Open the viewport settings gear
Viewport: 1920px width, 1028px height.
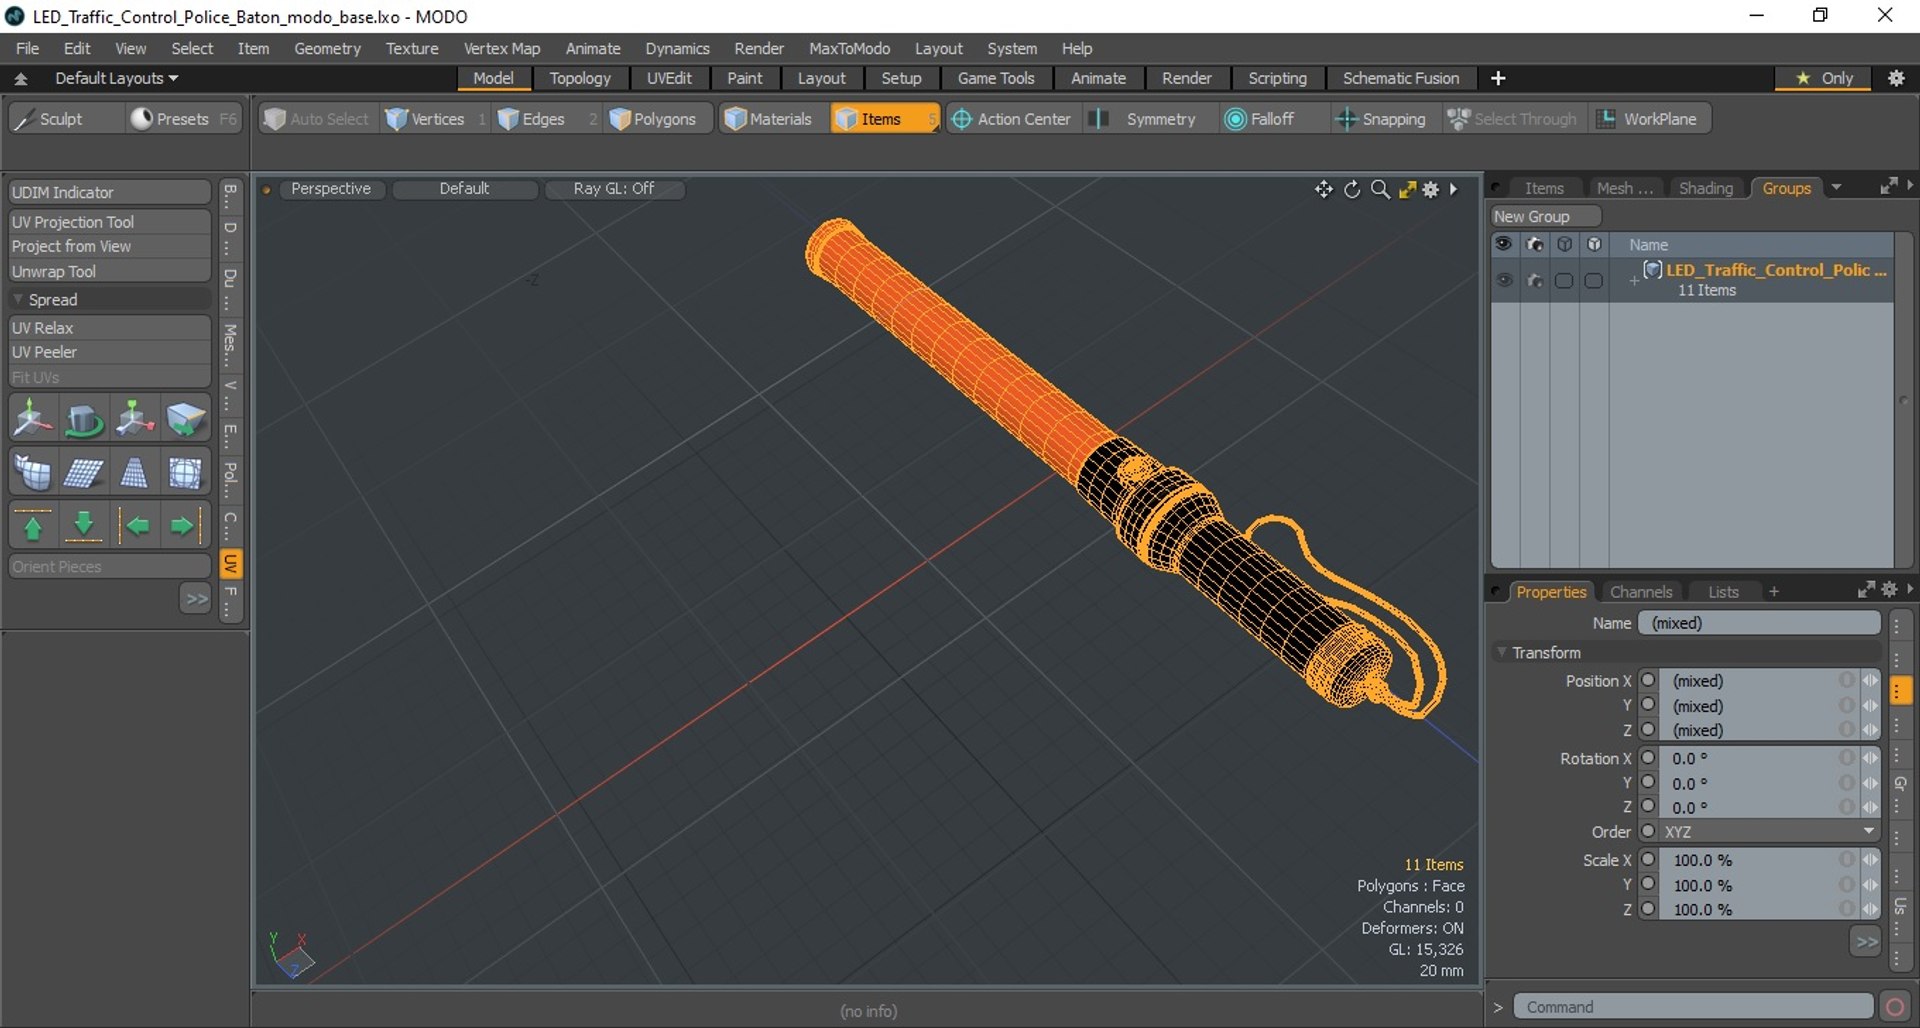pyautogui.click(x=1431, y=189)
